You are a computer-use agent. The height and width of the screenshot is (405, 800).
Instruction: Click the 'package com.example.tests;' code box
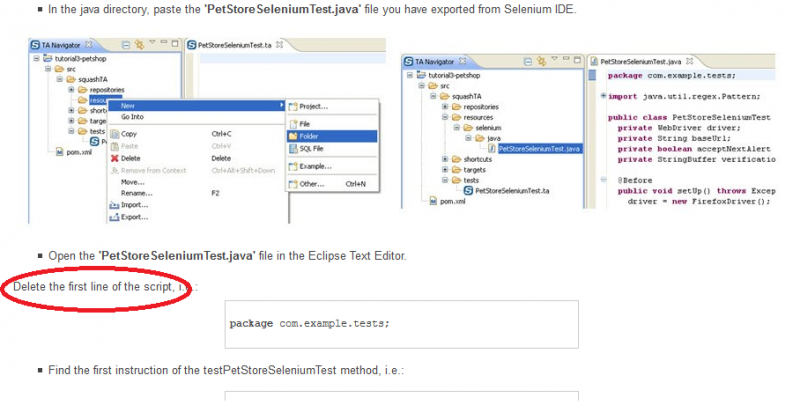[402, 323]
